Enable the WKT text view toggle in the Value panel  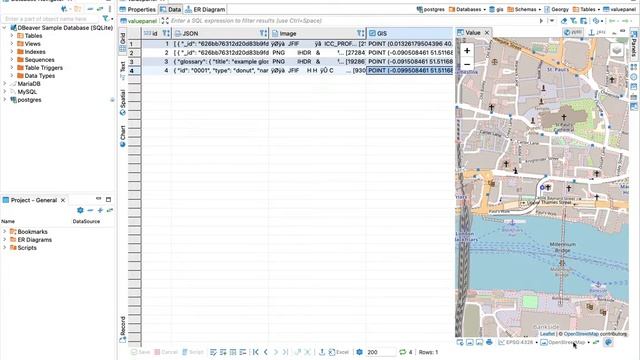tap(598, 32)
